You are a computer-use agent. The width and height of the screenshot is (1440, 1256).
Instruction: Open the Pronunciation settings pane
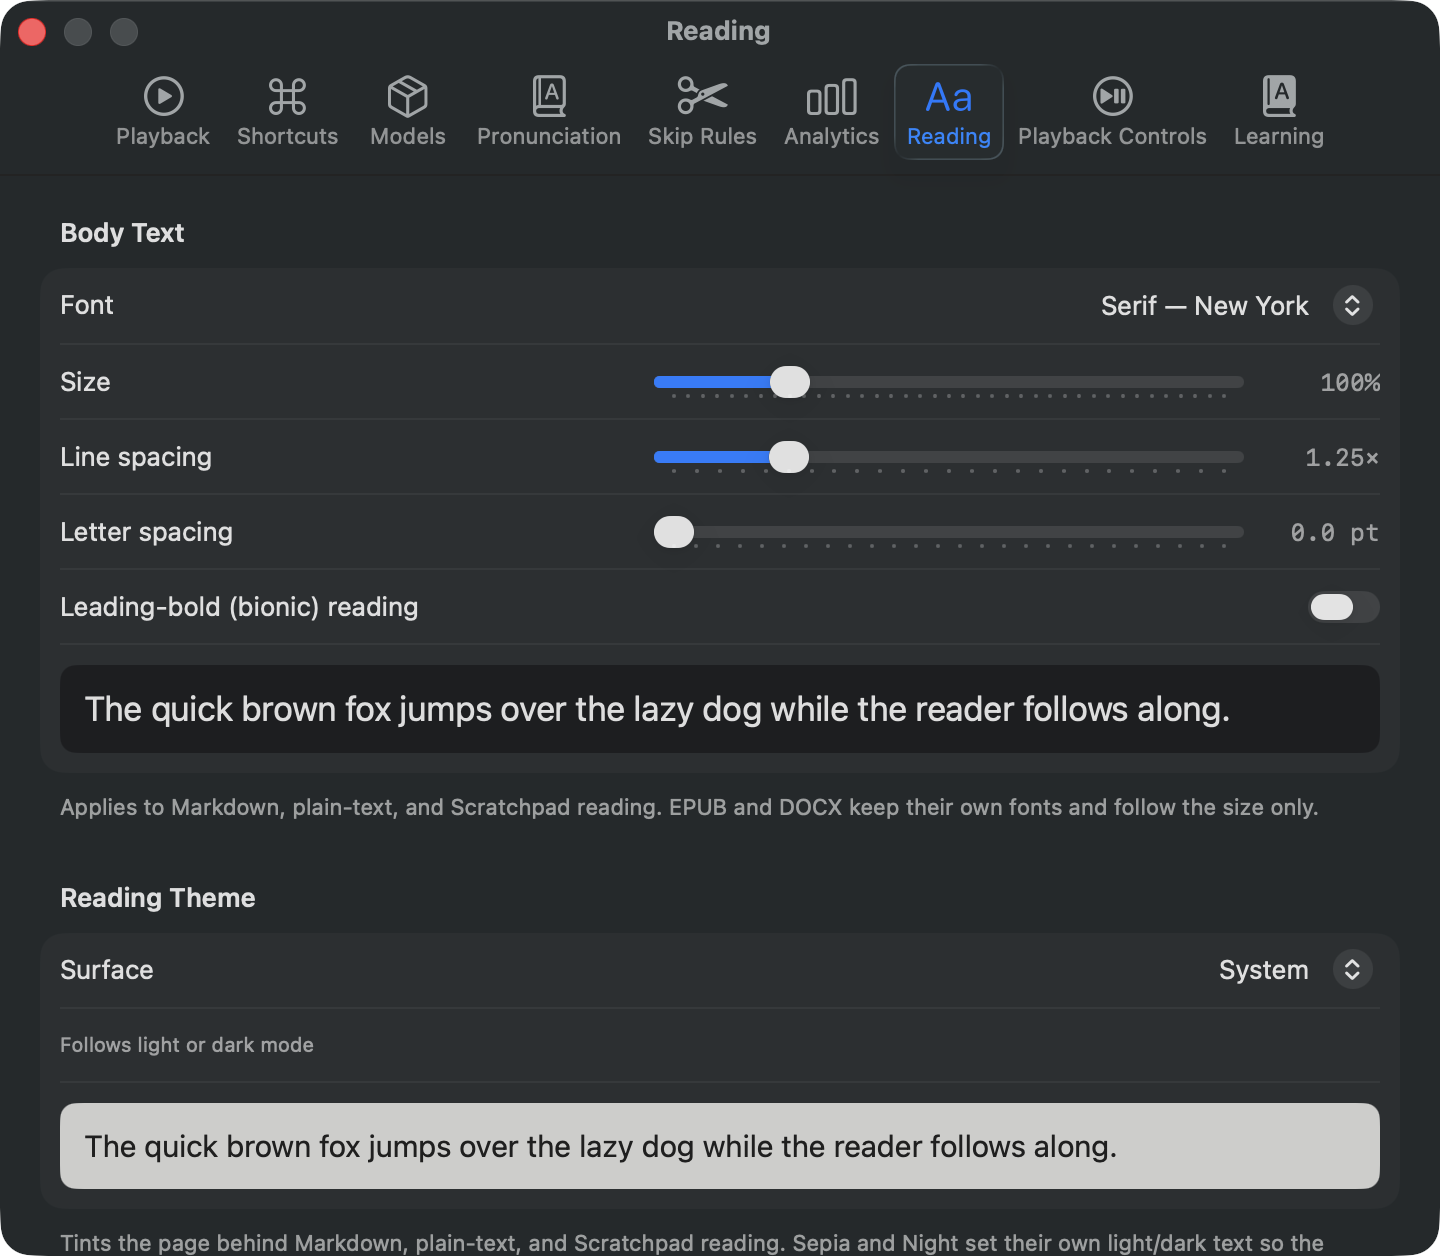tap(549, 112)
